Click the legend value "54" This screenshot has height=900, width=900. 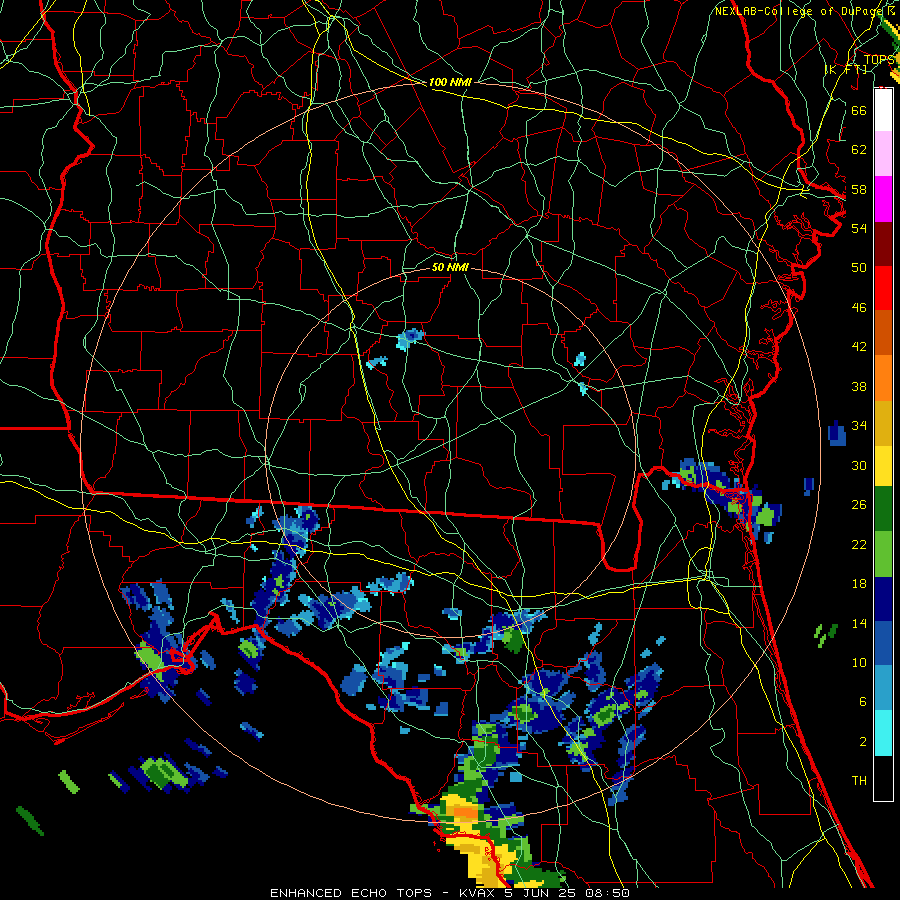(x=859, y=228)
